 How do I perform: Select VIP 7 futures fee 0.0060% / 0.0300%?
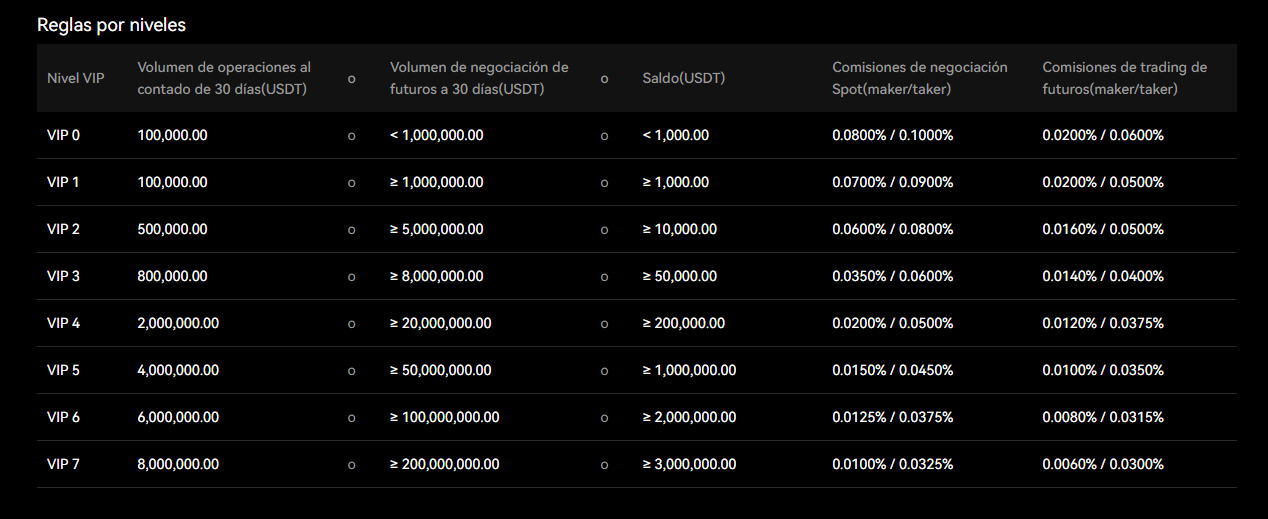(1103, 464)
